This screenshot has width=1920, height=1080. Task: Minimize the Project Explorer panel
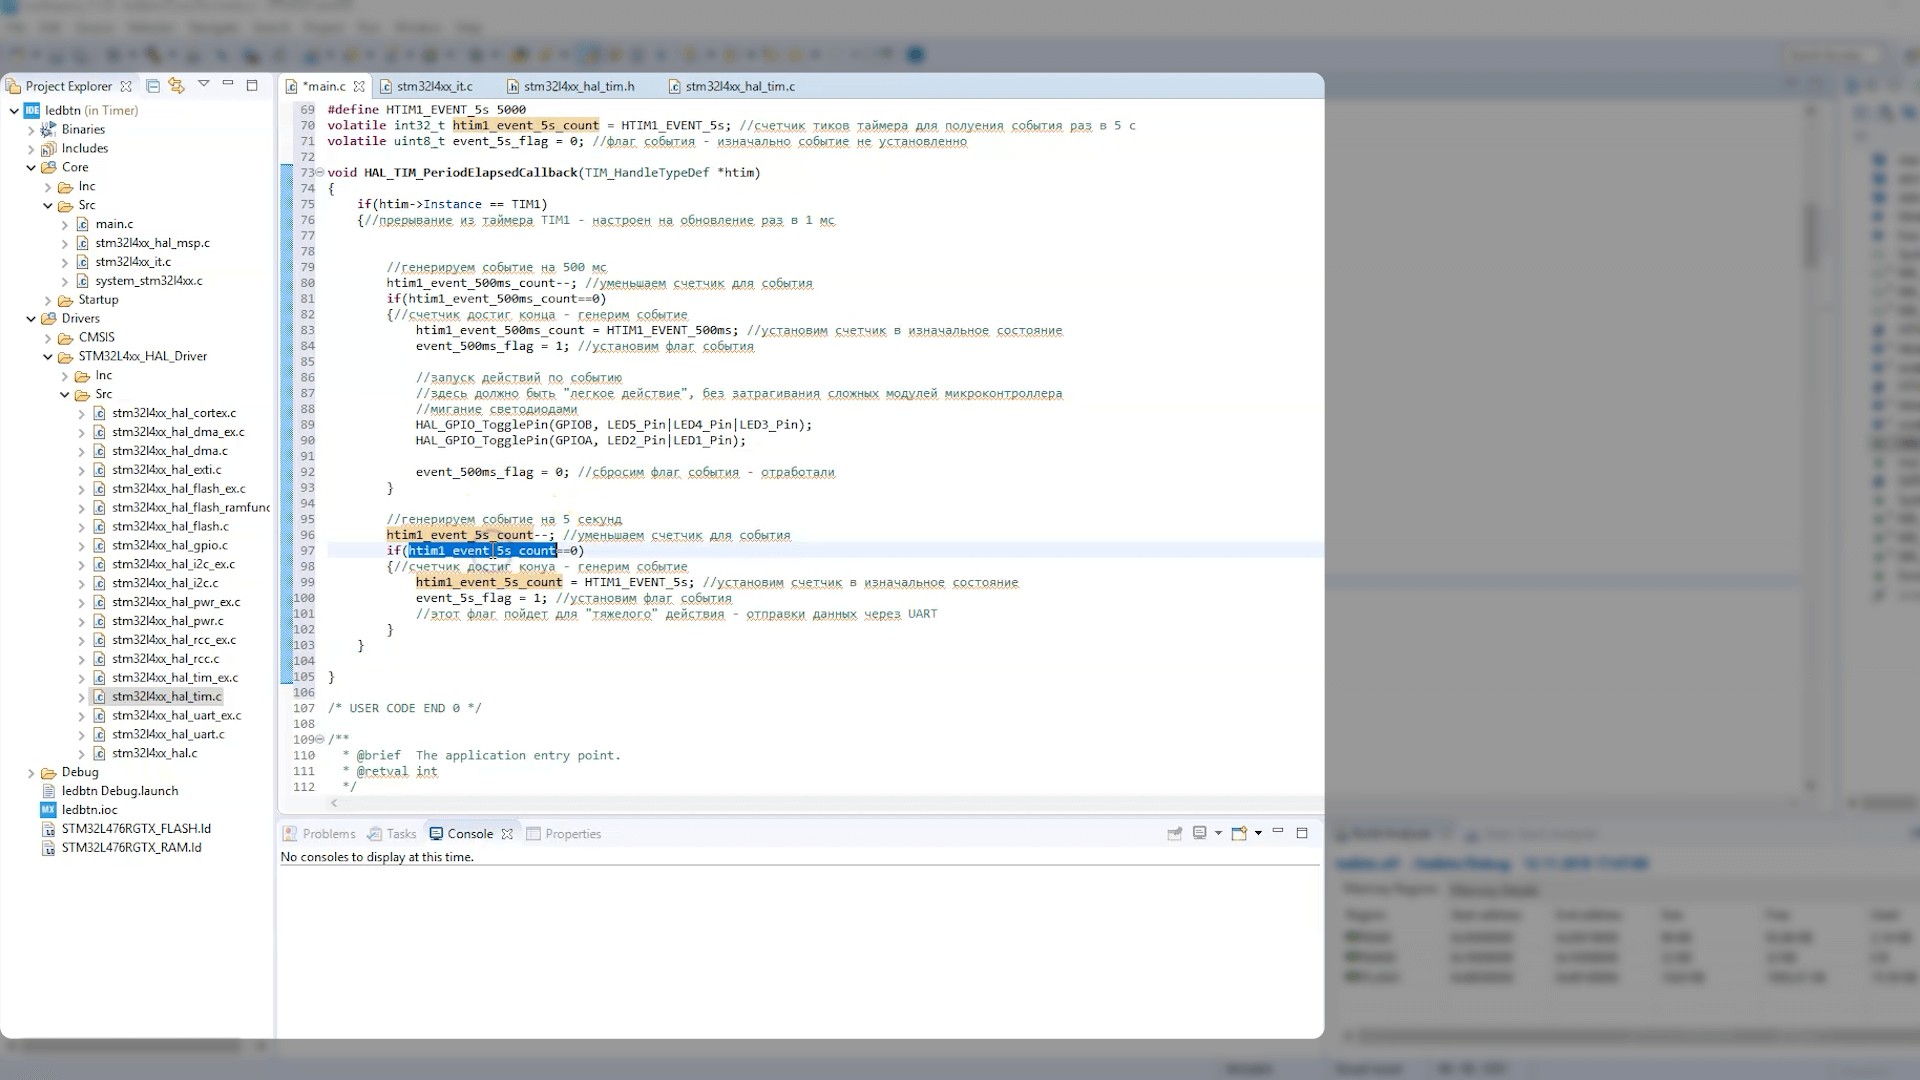228,84
